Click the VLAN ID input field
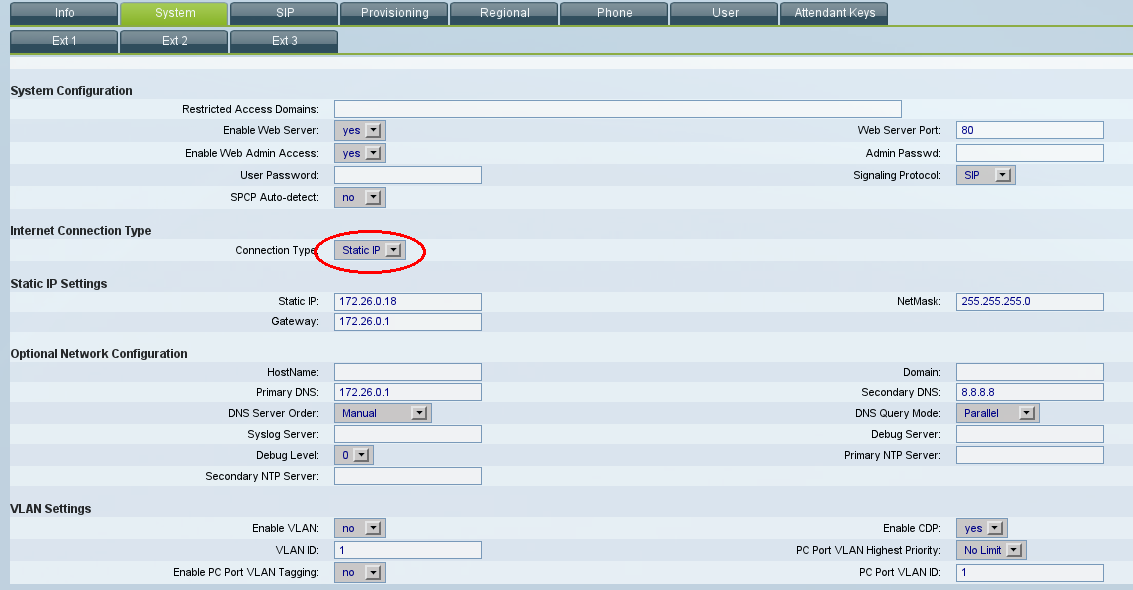Image resolution: width=1133 pixels, height=590 pixels. [408, 550]
